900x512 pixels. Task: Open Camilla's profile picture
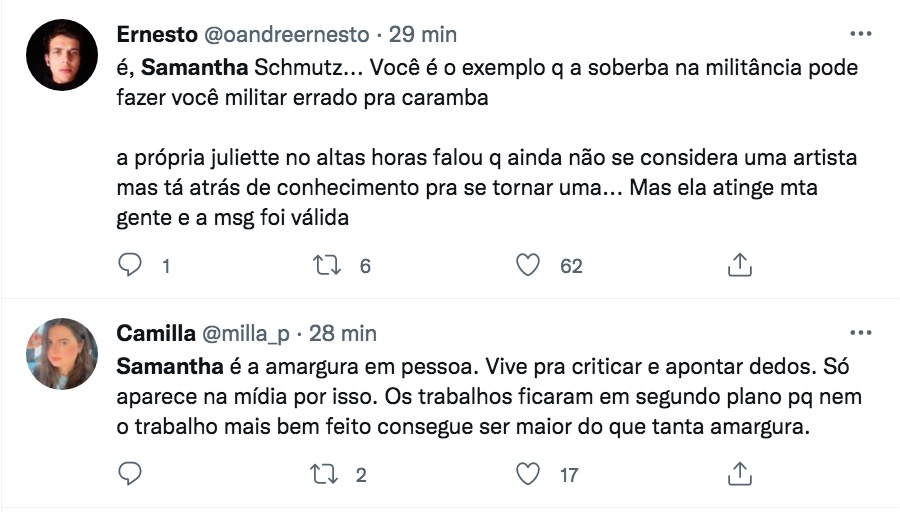[x=61, y=354]
